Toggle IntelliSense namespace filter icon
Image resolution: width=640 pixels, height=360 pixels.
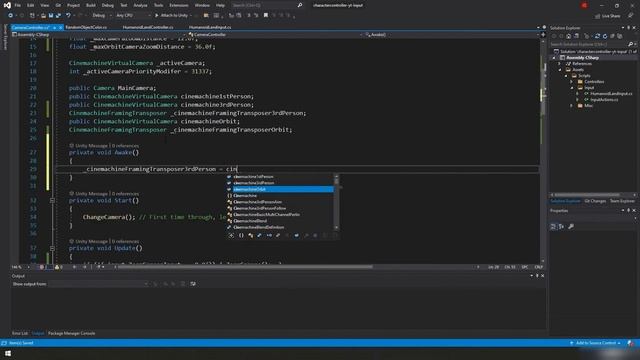(241, 236)
